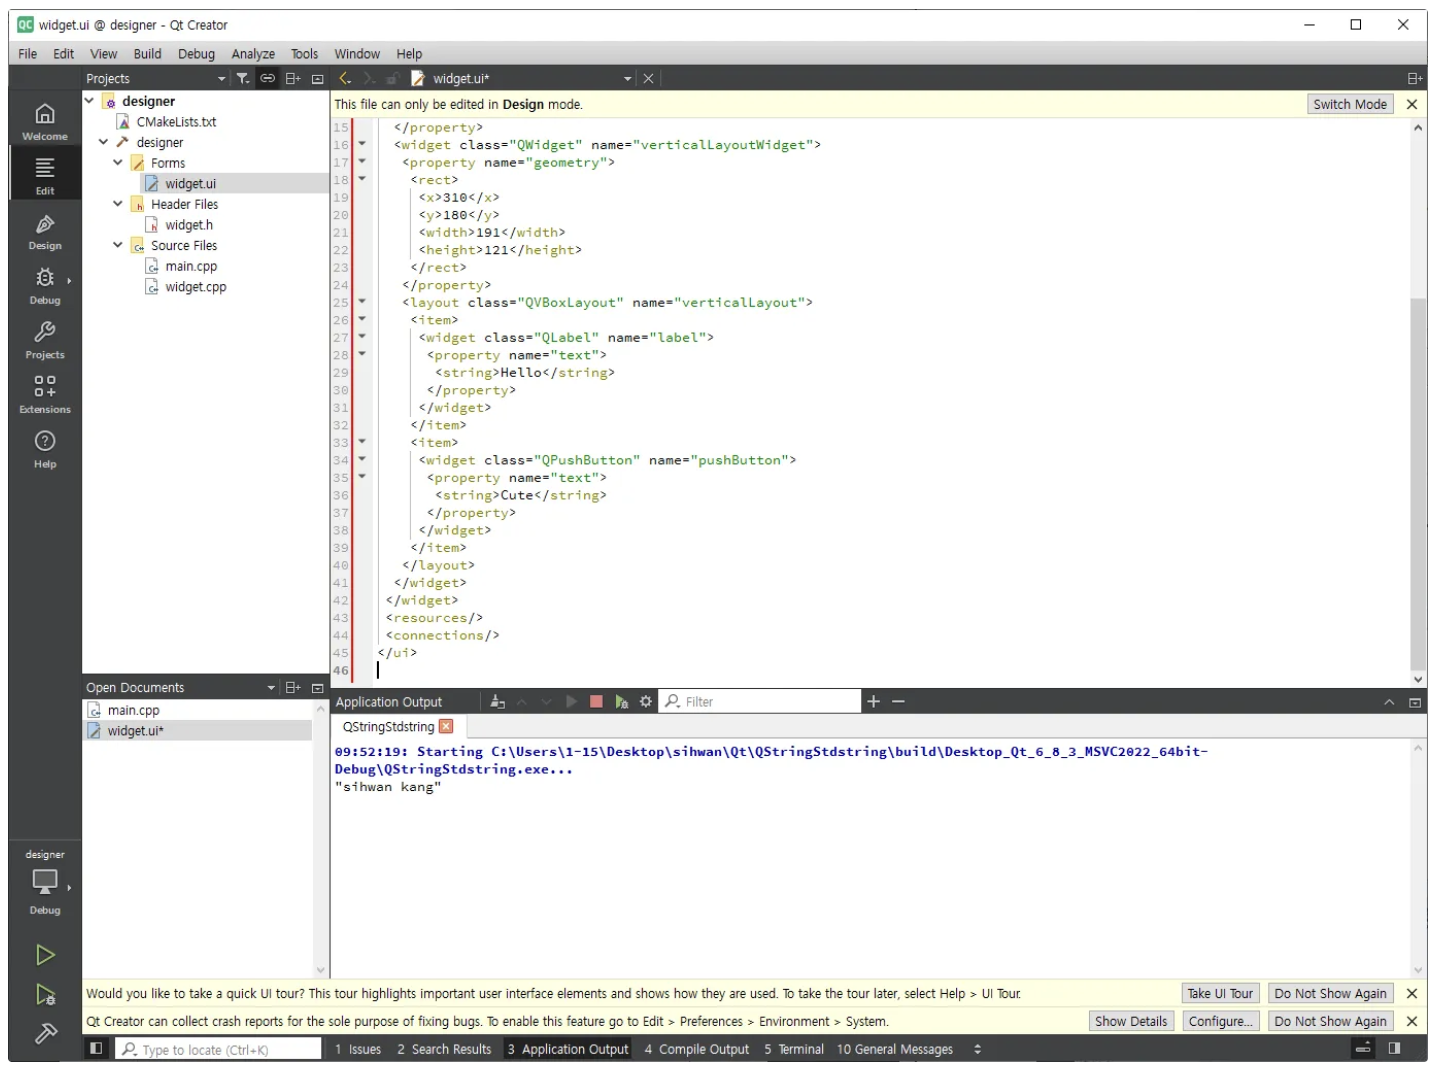Open the Welcome mode
Screen dimensions: 1436x1074
(x=45, y=122)
